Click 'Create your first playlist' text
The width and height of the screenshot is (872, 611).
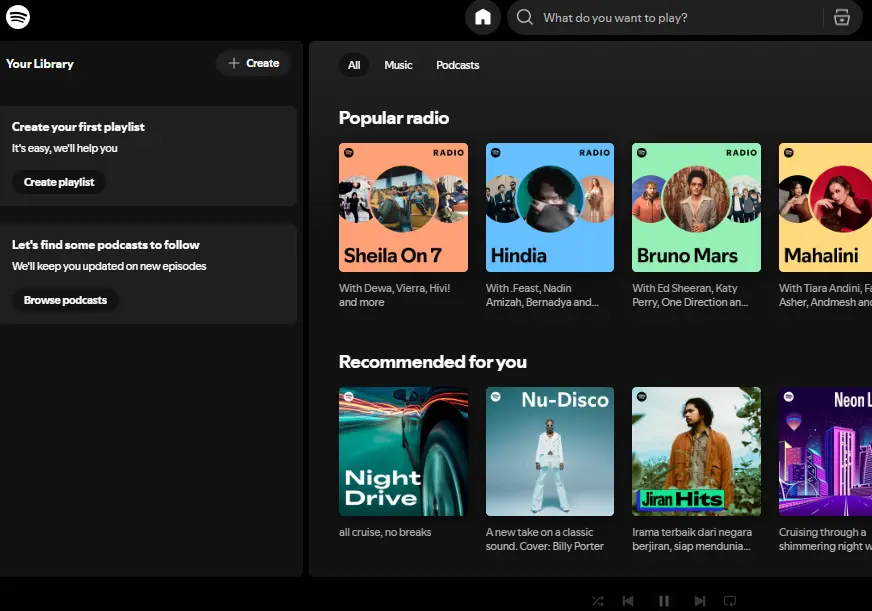pos(78,127)
